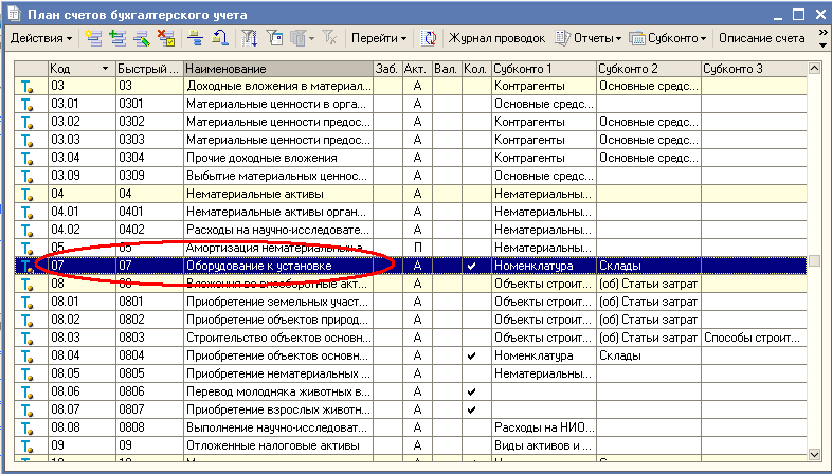Screen dimensions: 832x474
Task: Toggle quantity checkmark for account 07
Action: click(471, 266)
